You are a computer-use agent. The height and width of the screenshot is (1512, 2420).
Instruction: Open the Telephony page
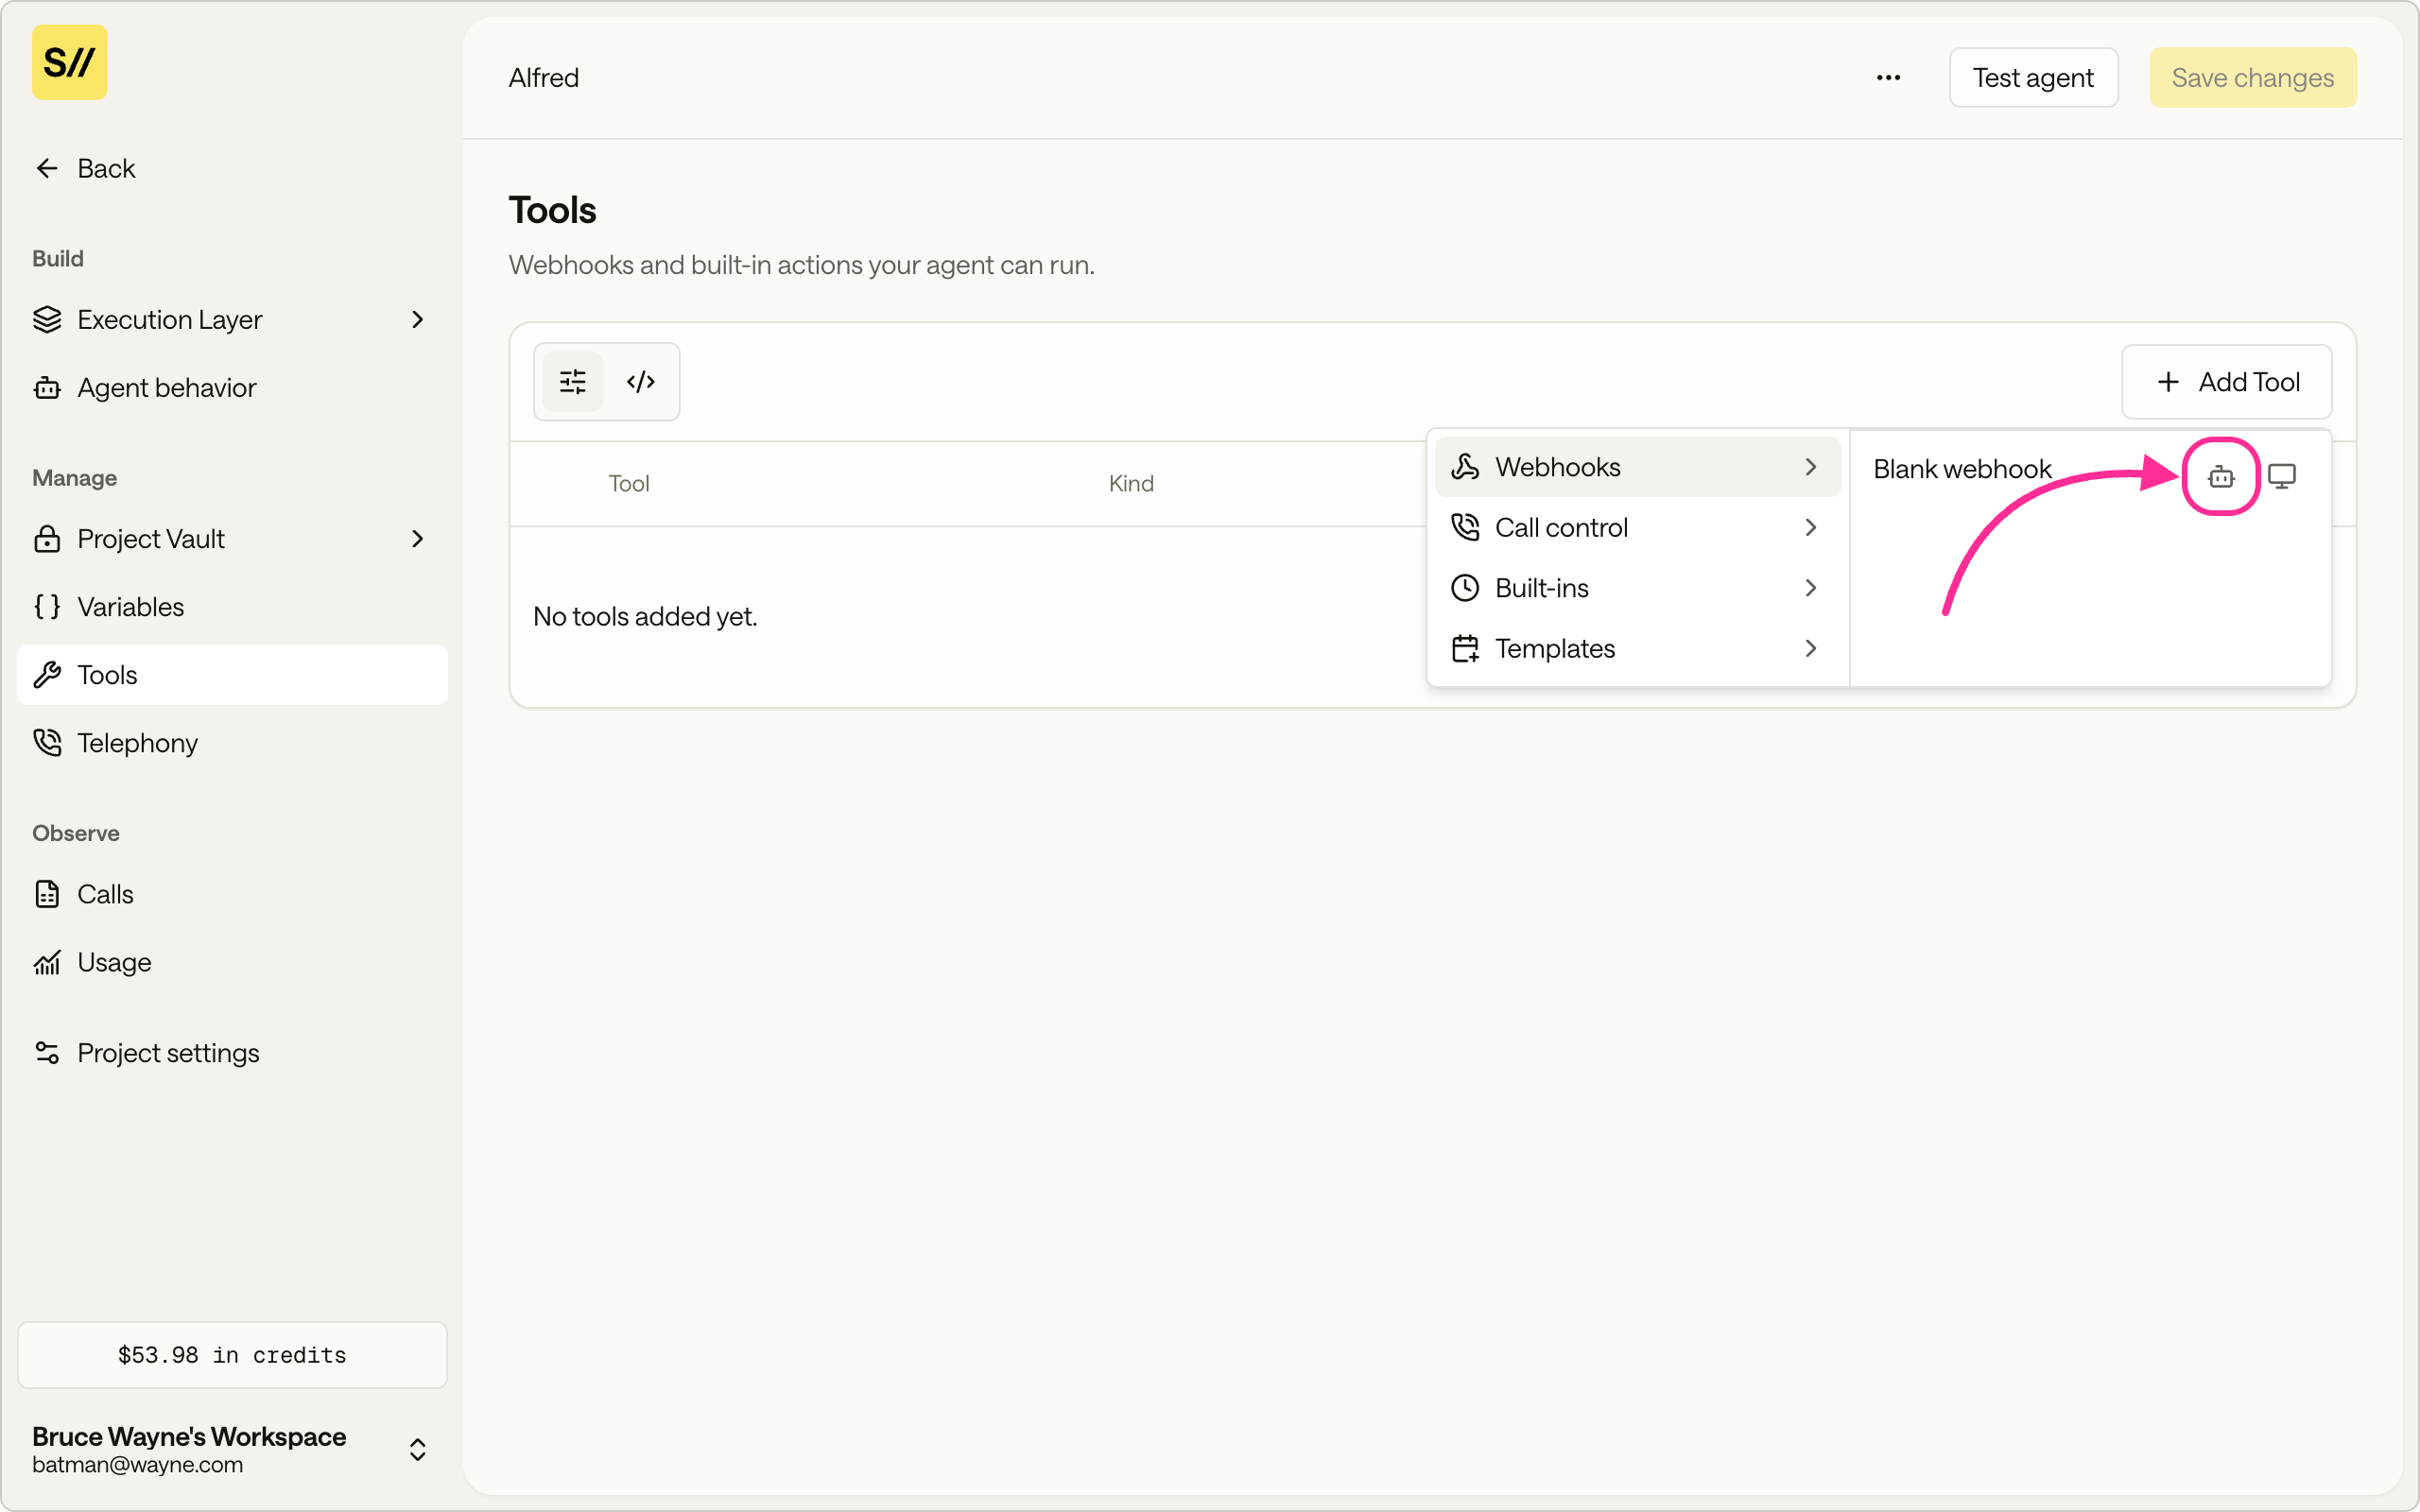click(x=232, y=743)
